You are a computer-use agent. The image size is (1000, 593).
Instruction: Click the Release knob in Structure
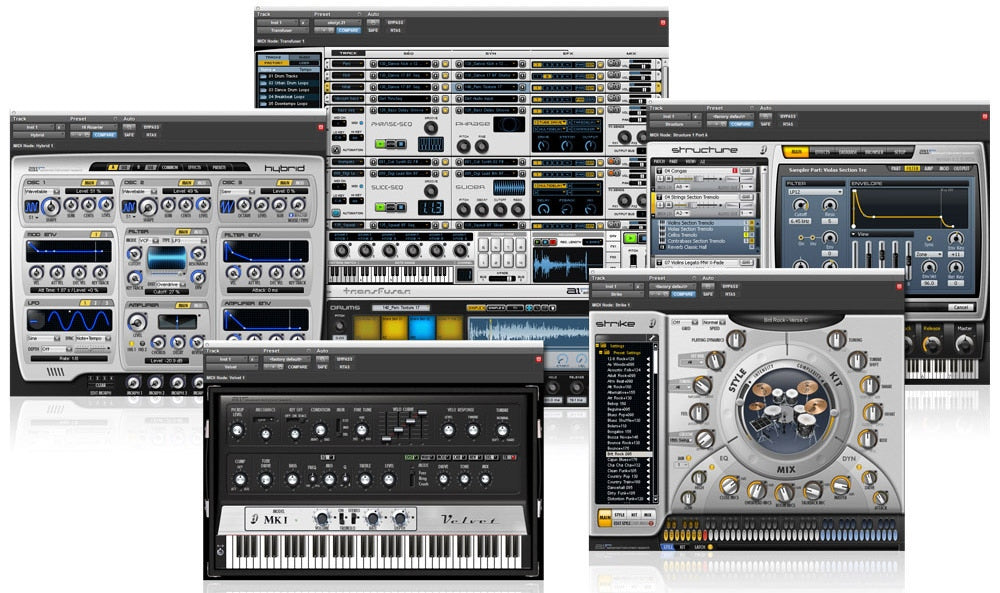932,345
